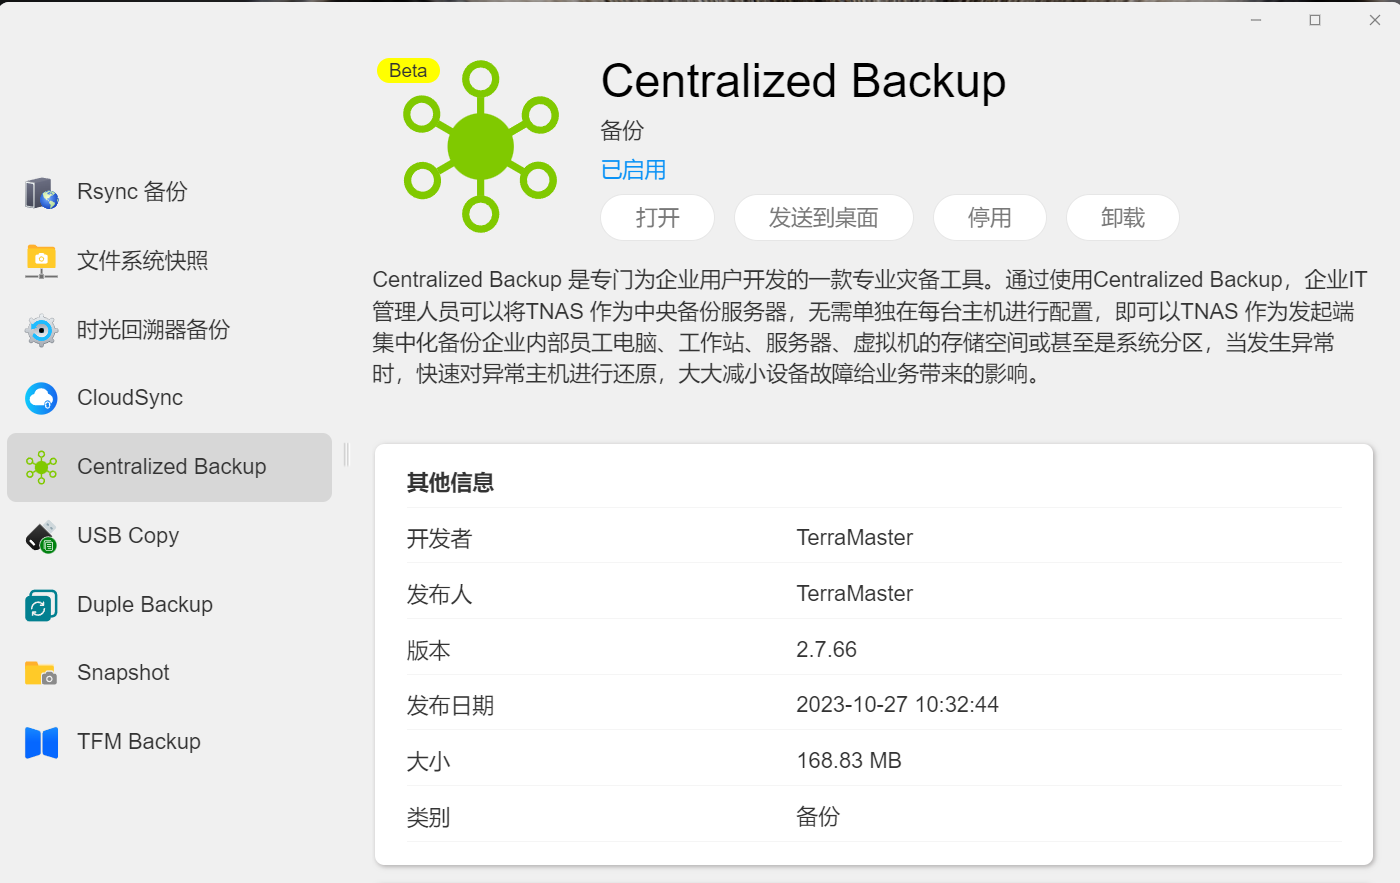Click the 已启用 status link
Screen dimensions: 1400x883
pos(633,170)
